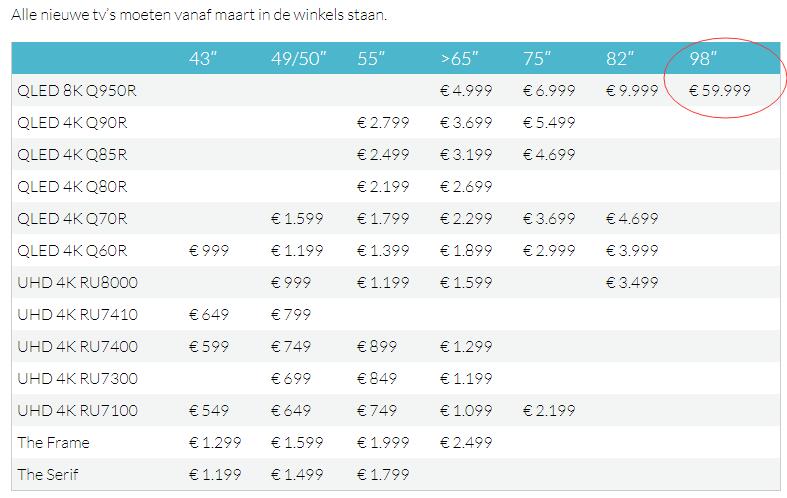Click the UHD 4K RU7300 row label
The height and width of the screenshot is (498, 787).
pyautogui.click(x=77, y=378)
